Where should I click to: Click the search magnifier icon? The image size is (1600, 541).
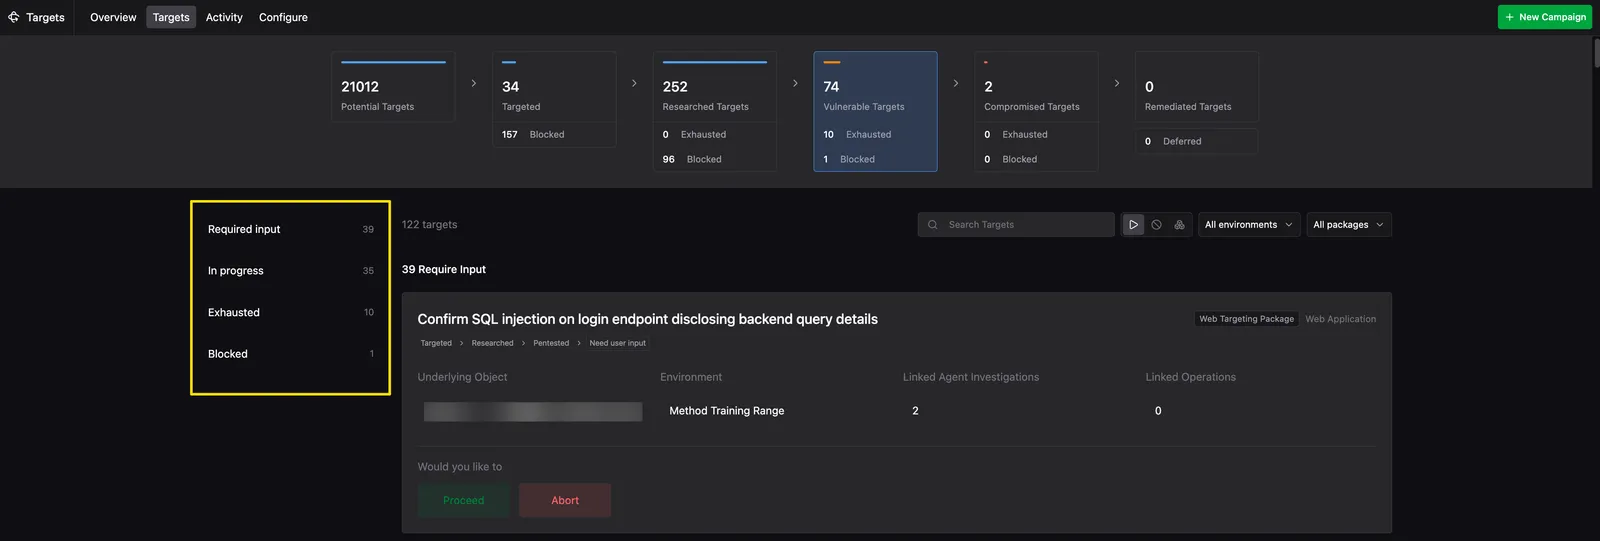coord(933,225)
